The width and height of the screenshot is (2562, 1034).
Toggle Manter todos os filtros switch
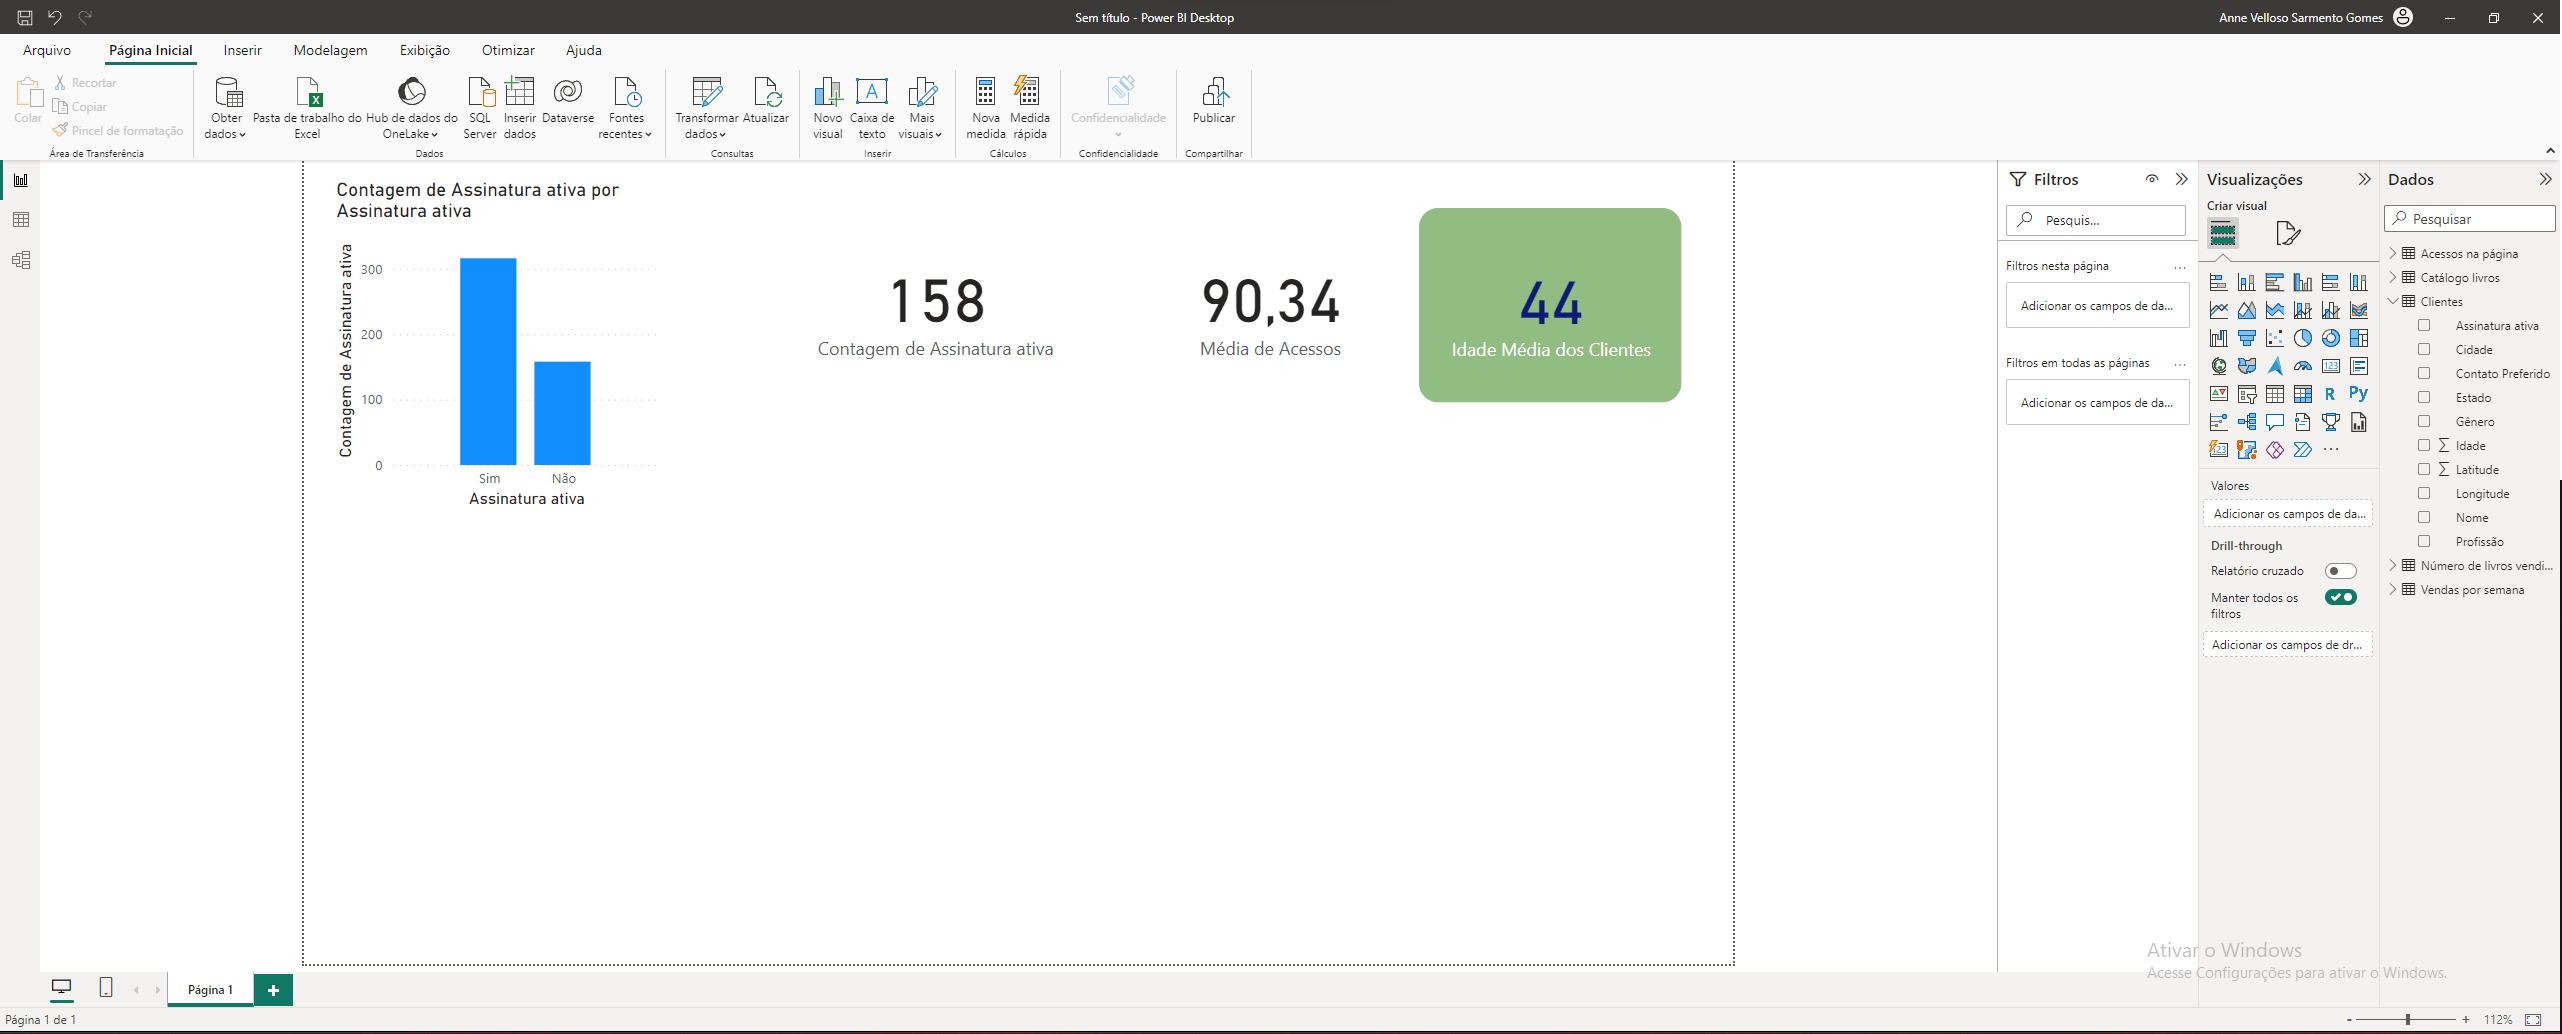2340,597
